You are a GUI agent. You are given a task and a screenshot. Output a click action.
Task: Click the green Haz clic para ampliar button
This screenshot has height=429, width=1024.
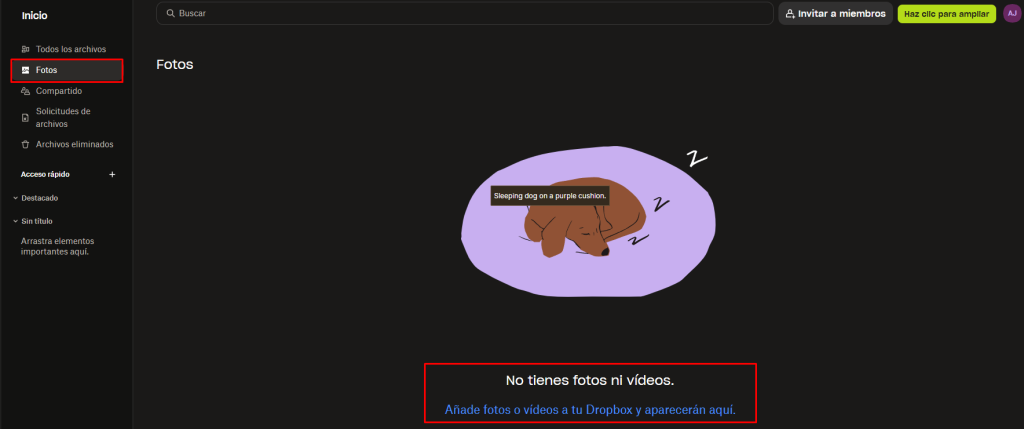pos(946,14)
